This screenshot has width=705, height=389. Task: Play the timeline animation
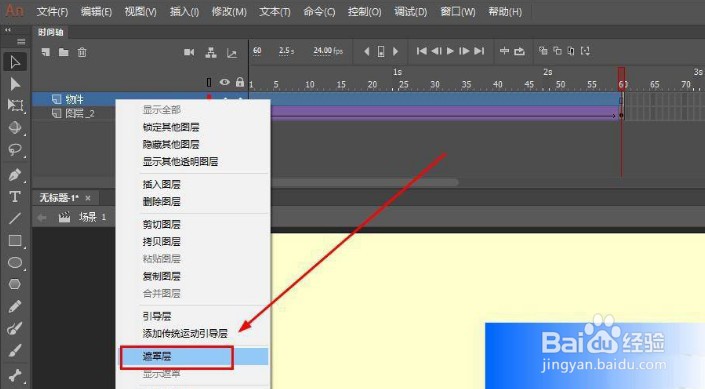[x=450, y=51]
